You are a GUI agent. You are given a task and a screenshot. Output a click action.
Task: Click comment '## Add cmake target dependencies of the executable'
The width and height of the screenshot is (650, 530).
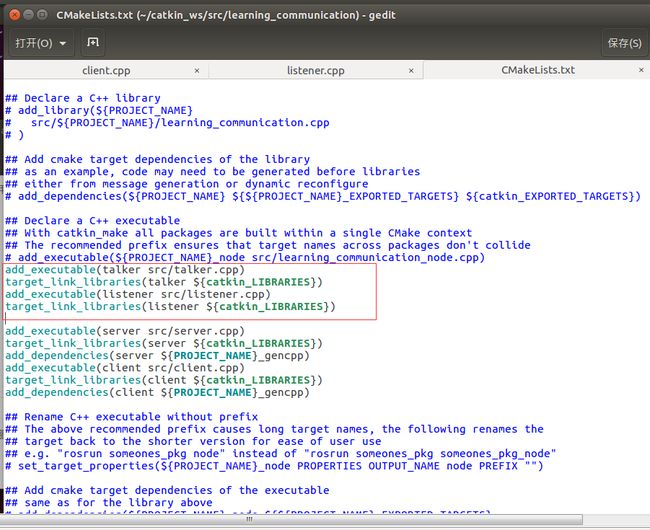tap(167, 491)
